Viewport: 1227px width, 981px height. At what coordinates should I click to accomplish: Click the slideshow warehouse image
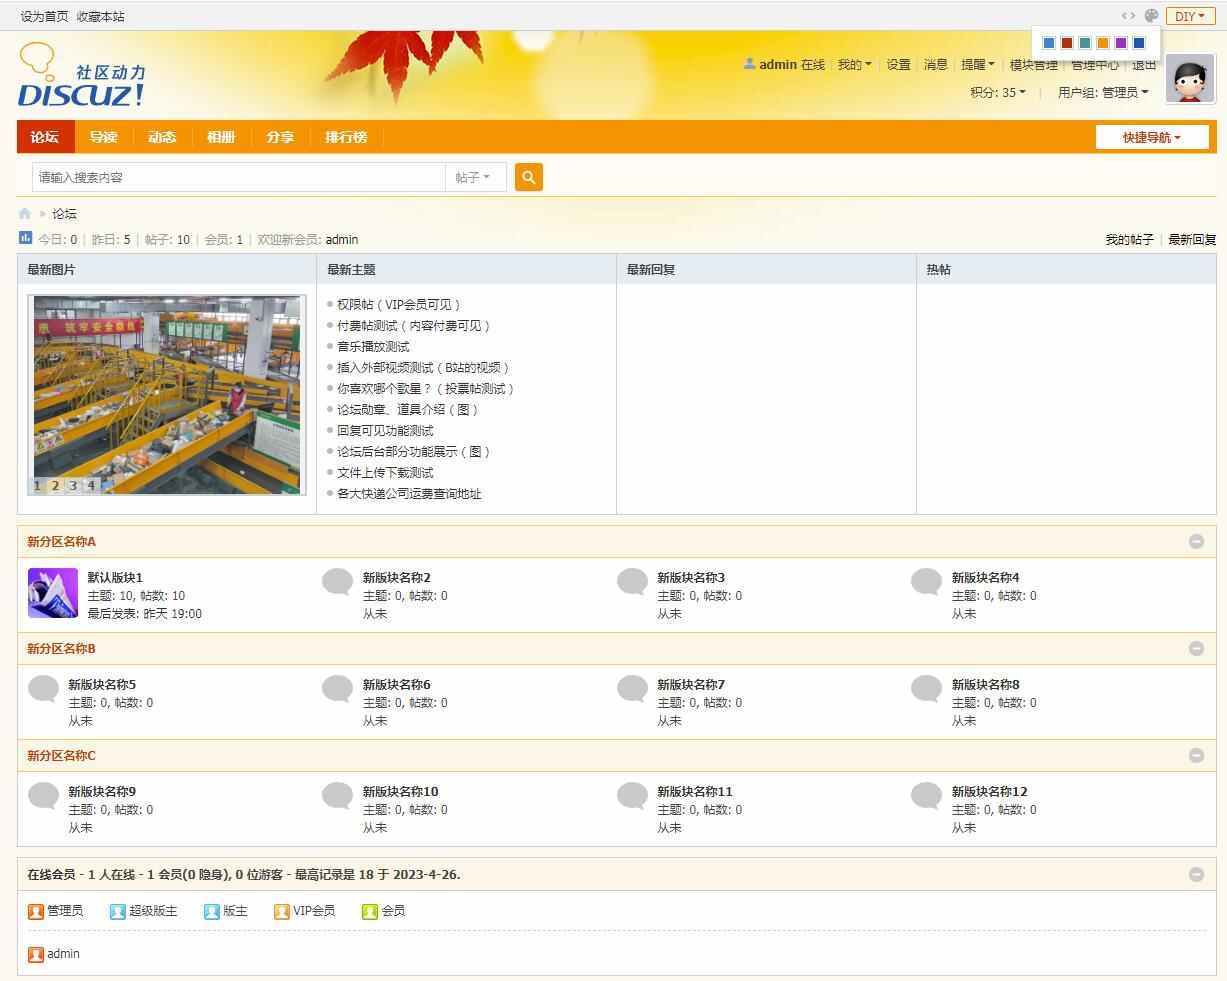167,394
